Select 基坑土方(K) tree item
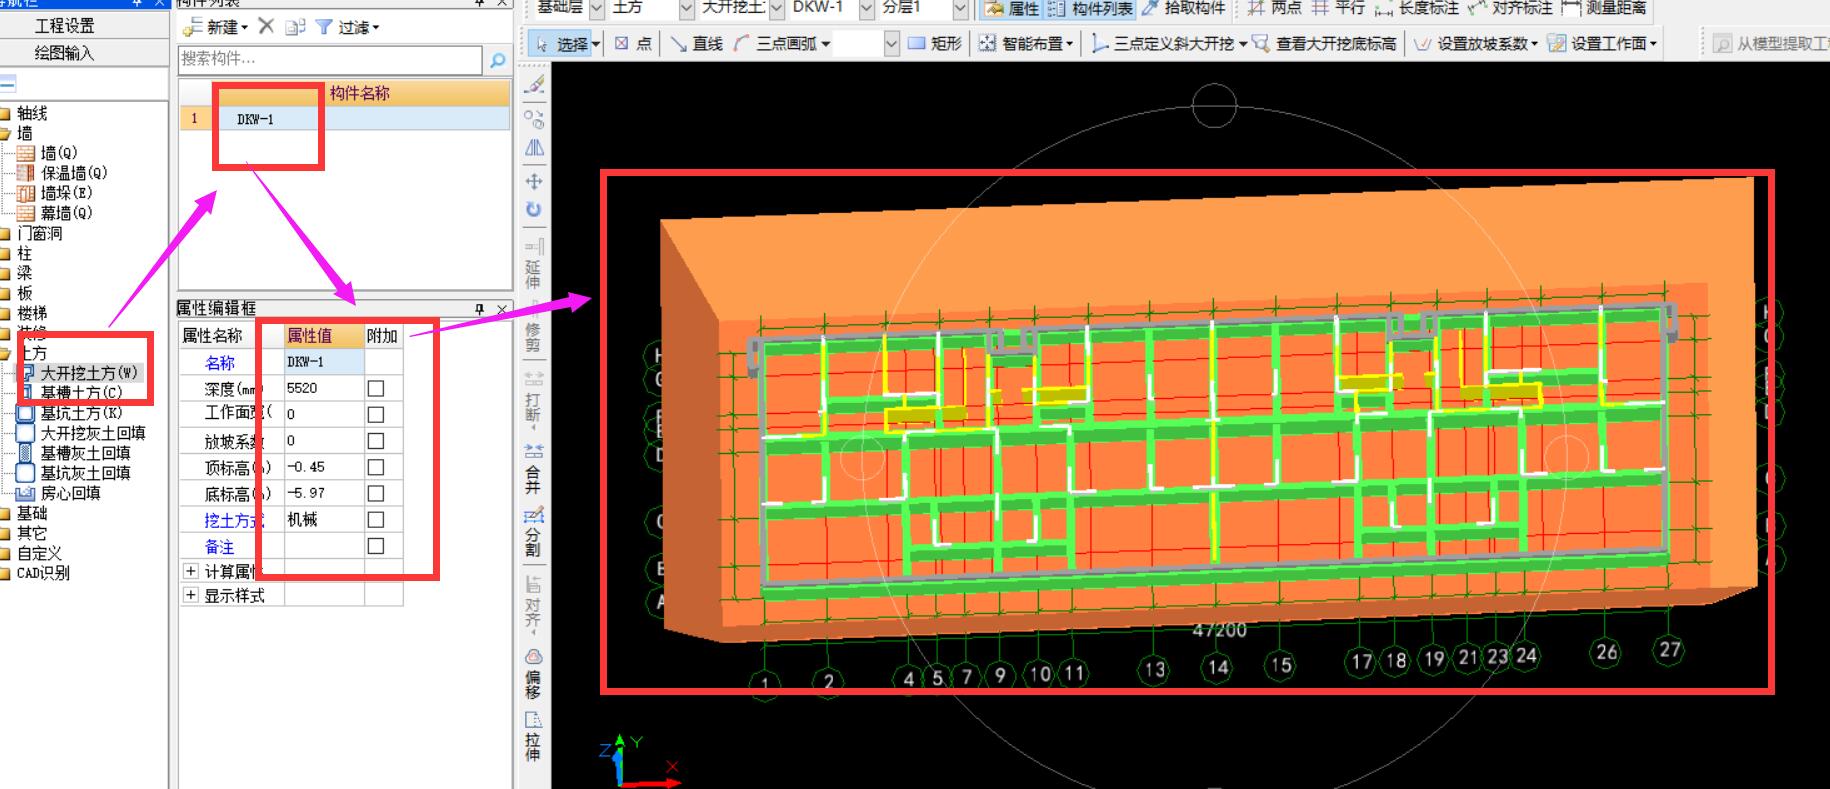 (x=81, y=413)
